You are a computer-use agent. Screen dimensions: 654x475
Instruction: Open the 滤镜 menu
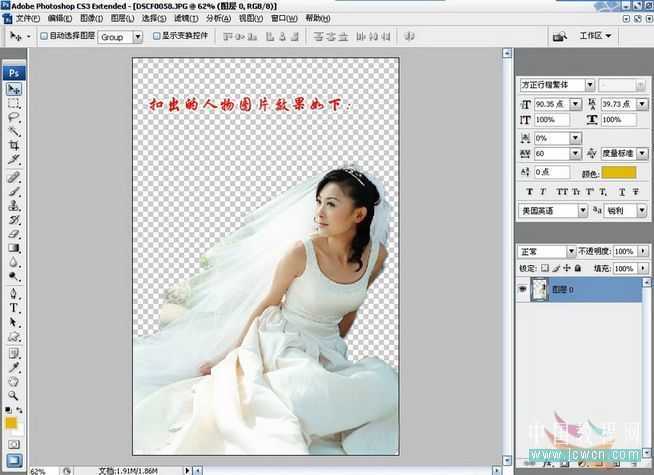coord(185,18)
